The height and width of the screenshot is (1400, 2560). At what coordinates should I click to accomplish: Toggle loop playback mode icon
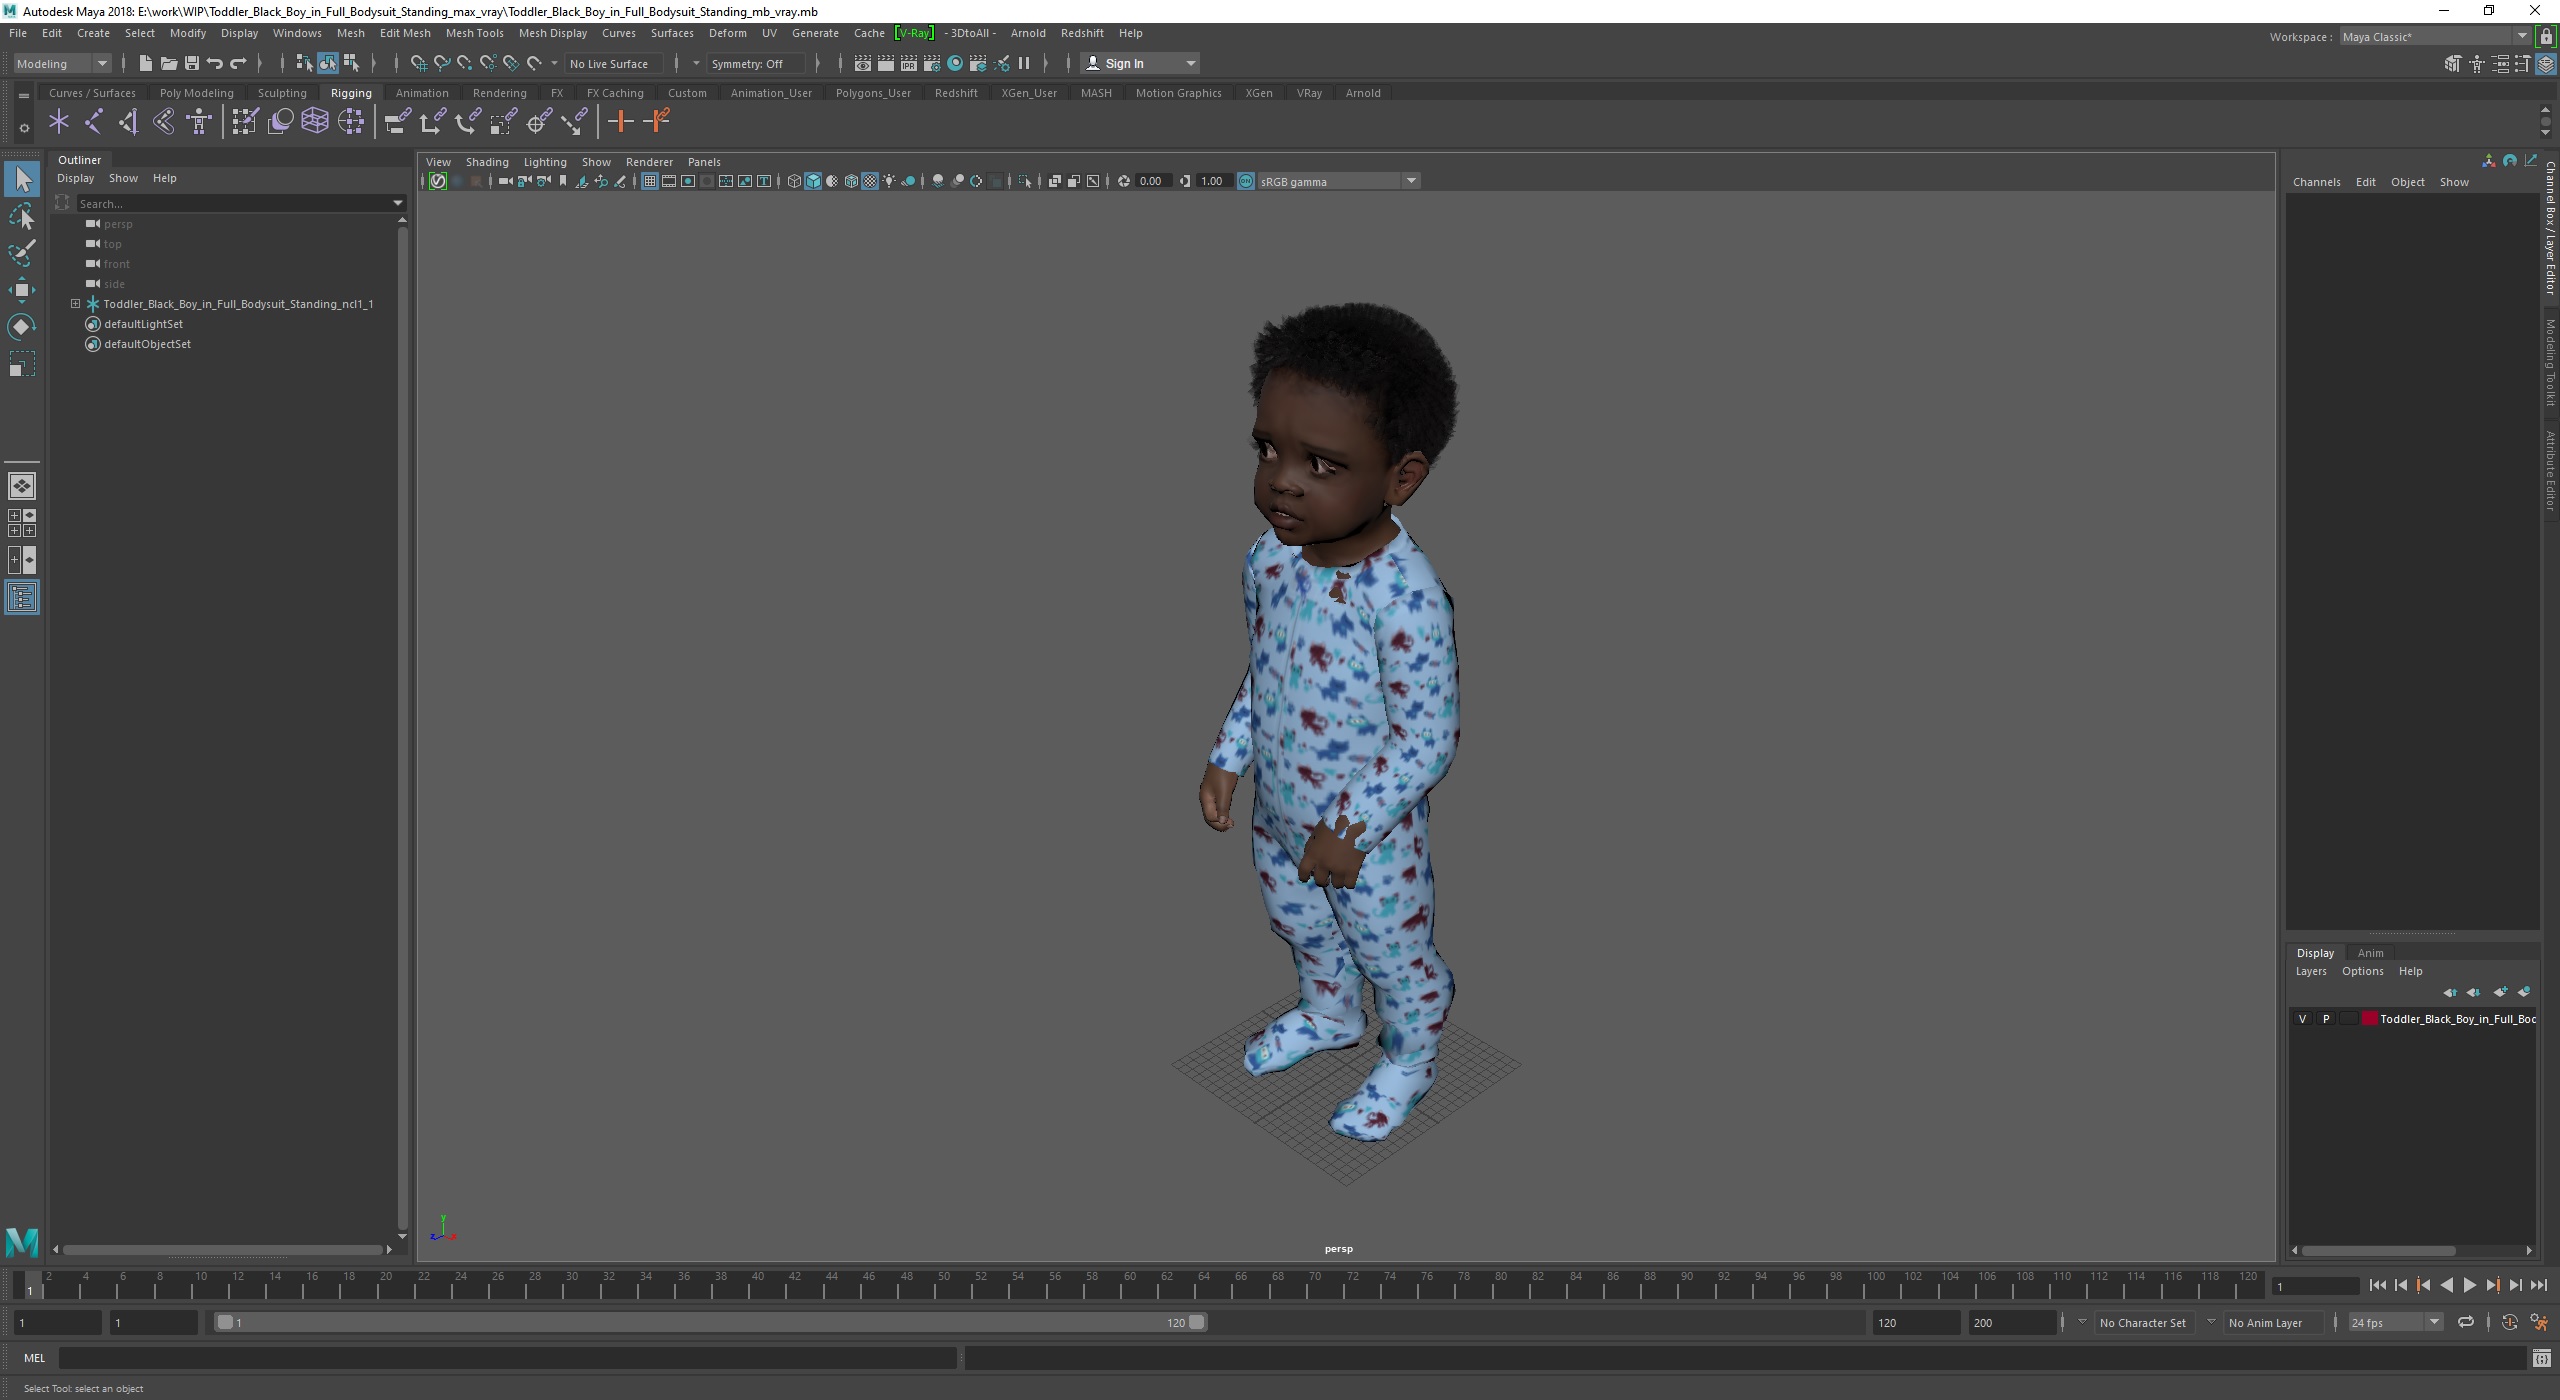click(2466, 1322)
